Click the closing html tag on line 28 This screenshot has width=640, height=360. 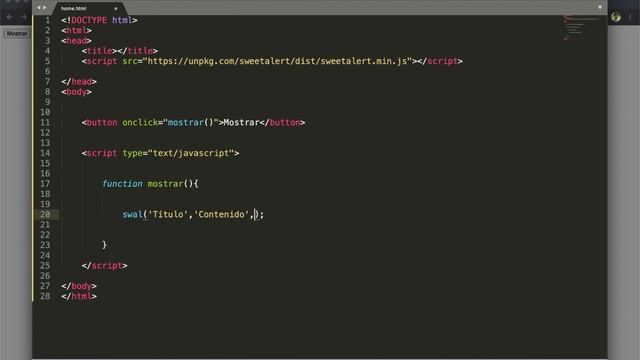pyautogui.click(x=79, y=296)
